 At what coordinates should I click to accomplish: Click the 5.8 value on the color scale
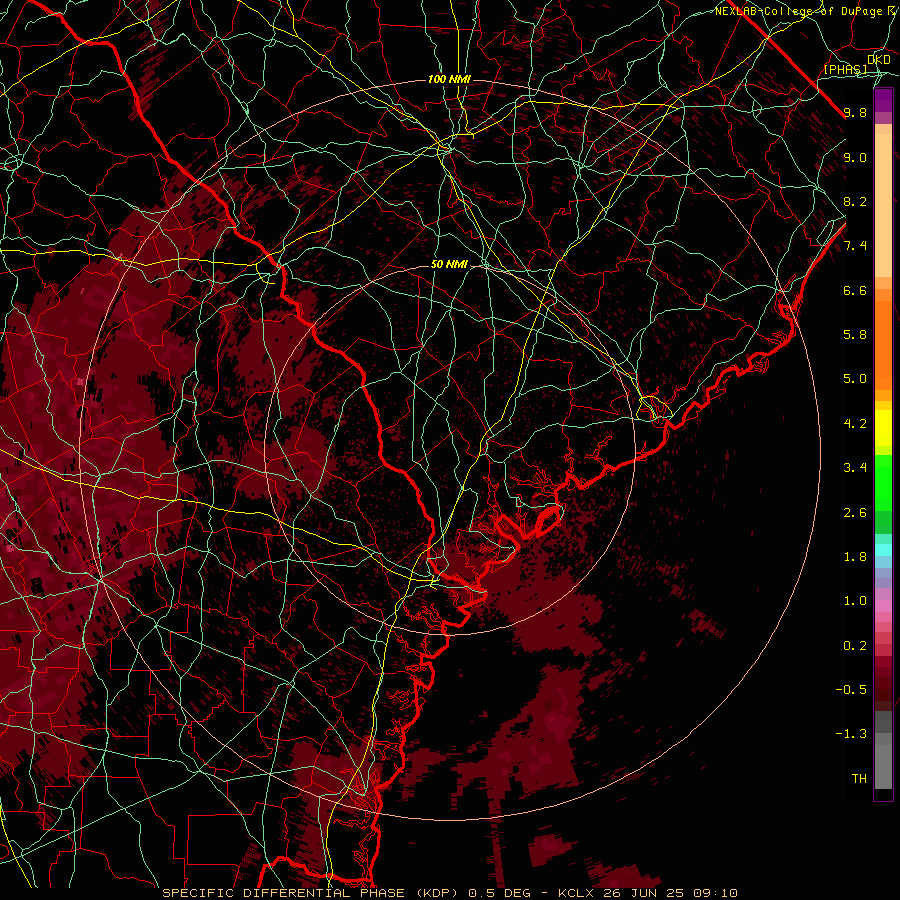click(855, 335)
